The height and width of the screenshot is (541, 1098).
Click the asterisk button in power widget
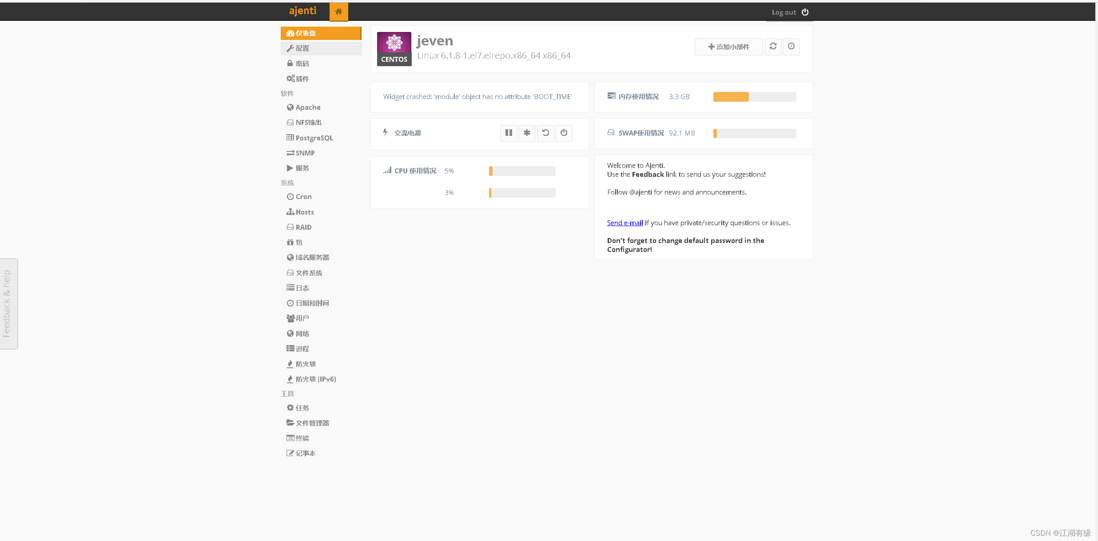pyautogui.click(x=527, y=133)
